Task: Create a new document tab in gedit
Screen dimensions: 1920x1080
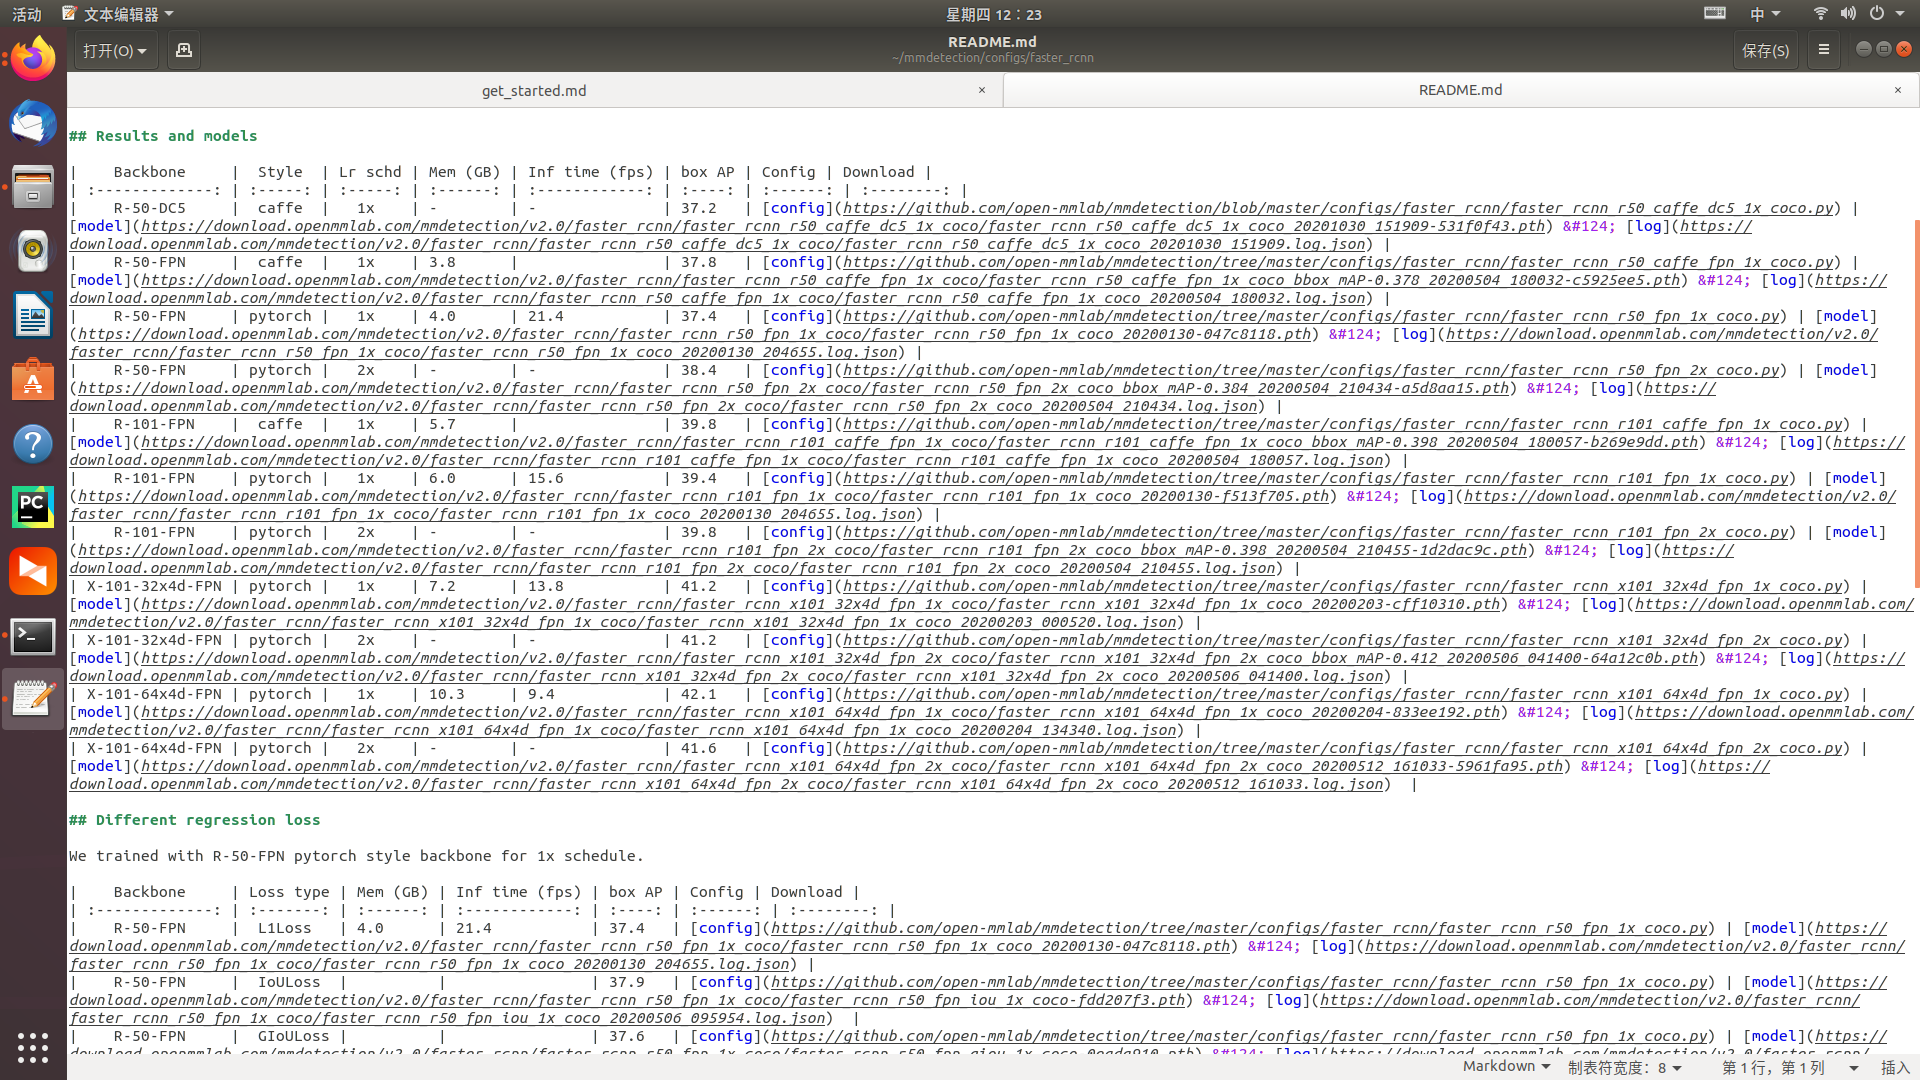Action: click(183, 49)
